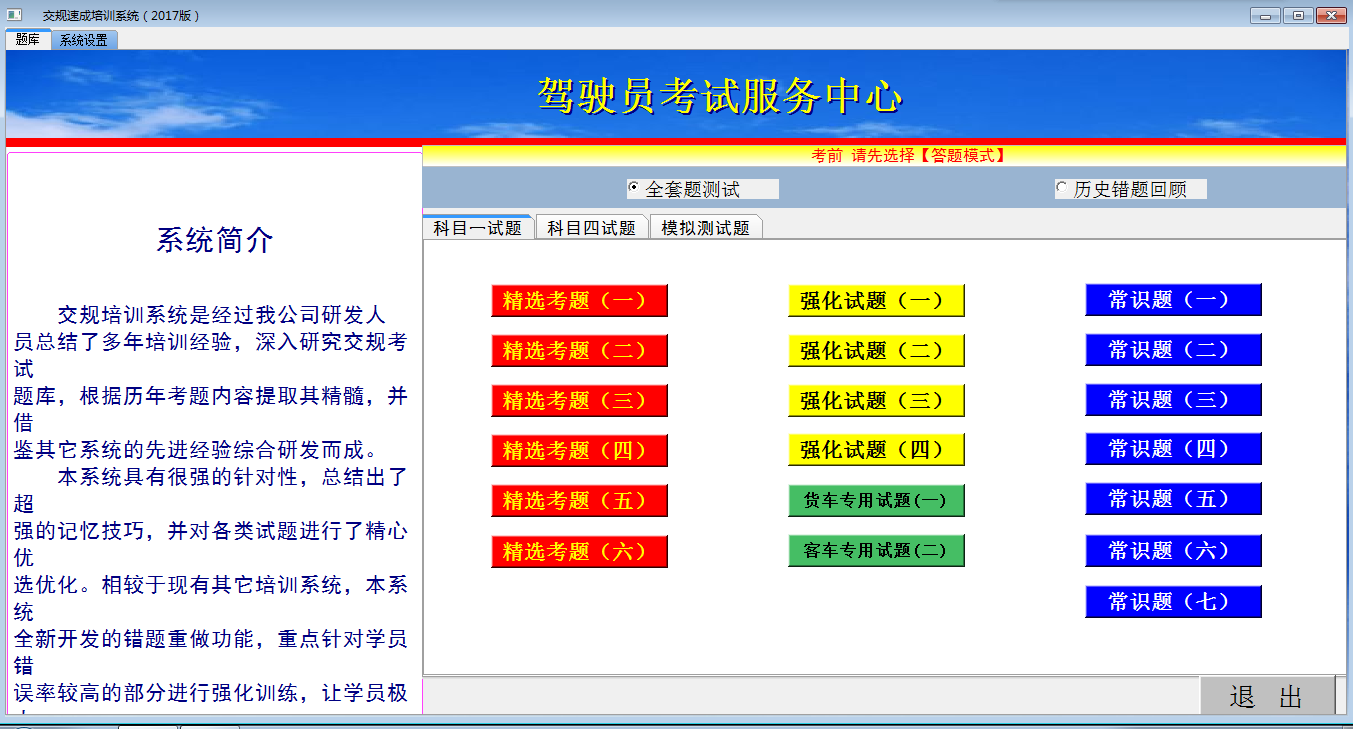Switch to the 科目一试题 tab
Viewport: 1353px width, 729px height.
(478, 227)
